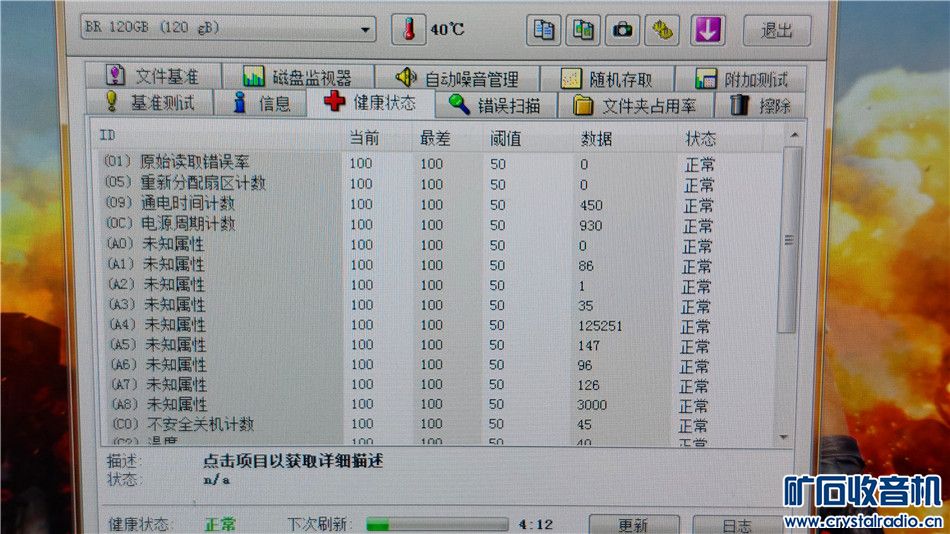Select the (A7) 未知属性 row
This screenshot has height=534, width=950.
(439, 385)
